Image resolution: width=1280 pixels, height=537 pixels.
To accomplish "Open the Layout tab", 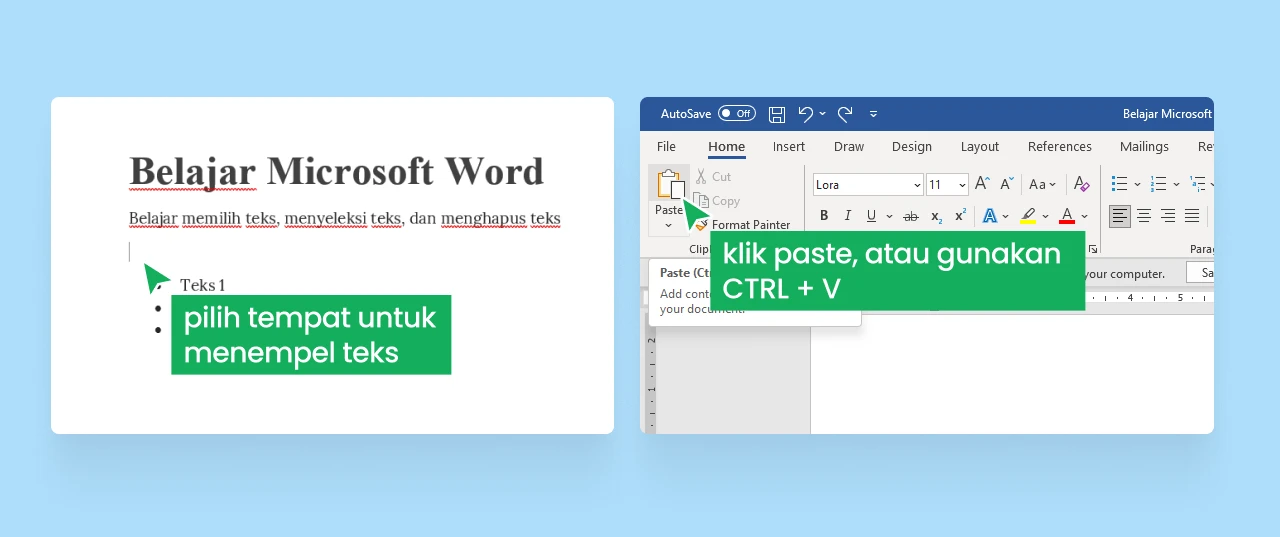I will 980,146.
